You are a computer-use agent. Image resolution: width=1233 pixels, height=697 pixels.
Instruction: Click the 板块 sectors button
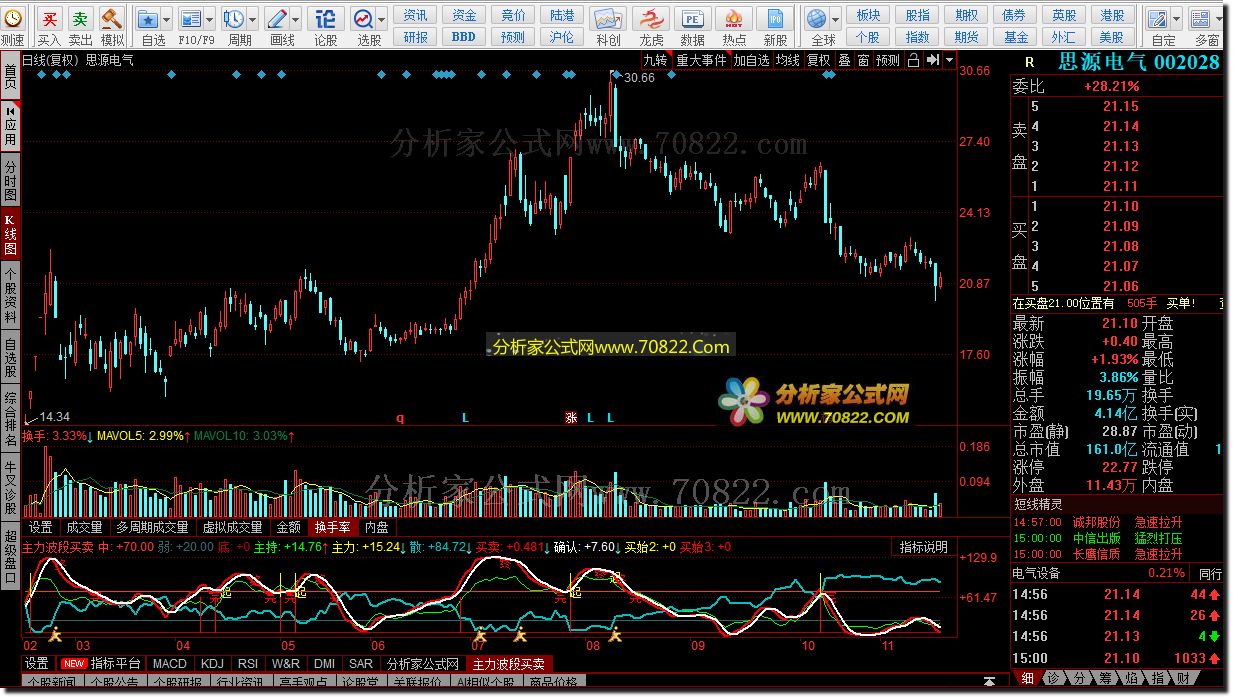click(868, 15)
